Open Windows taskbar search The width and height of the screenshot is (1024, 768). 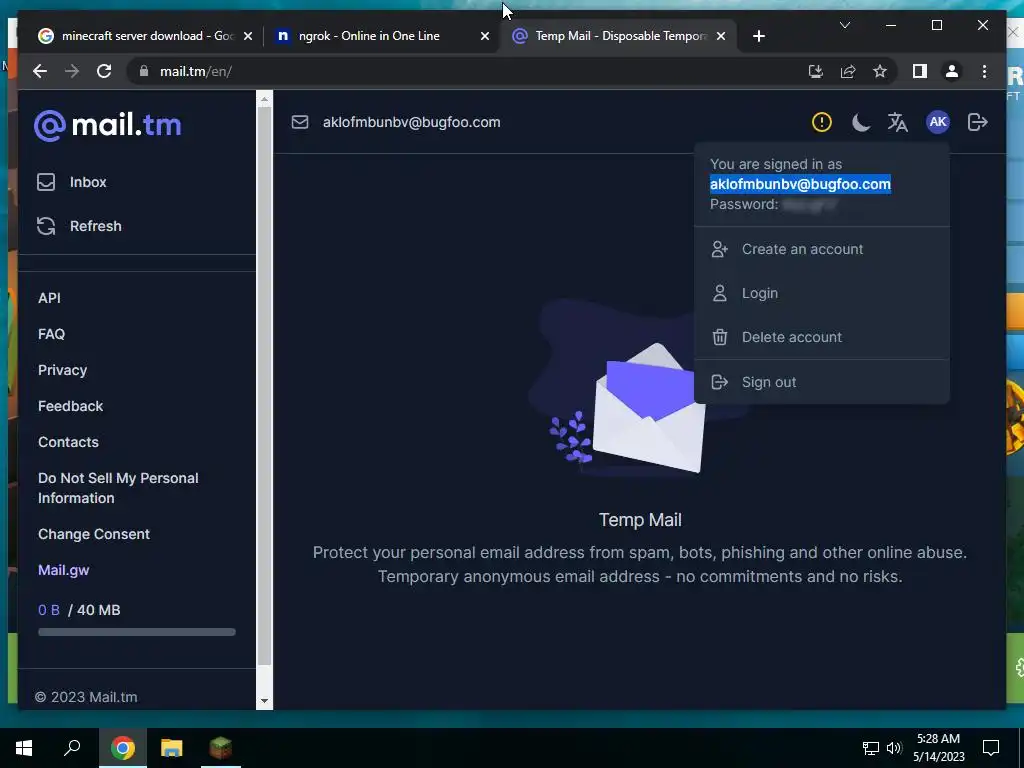(72, 748)
